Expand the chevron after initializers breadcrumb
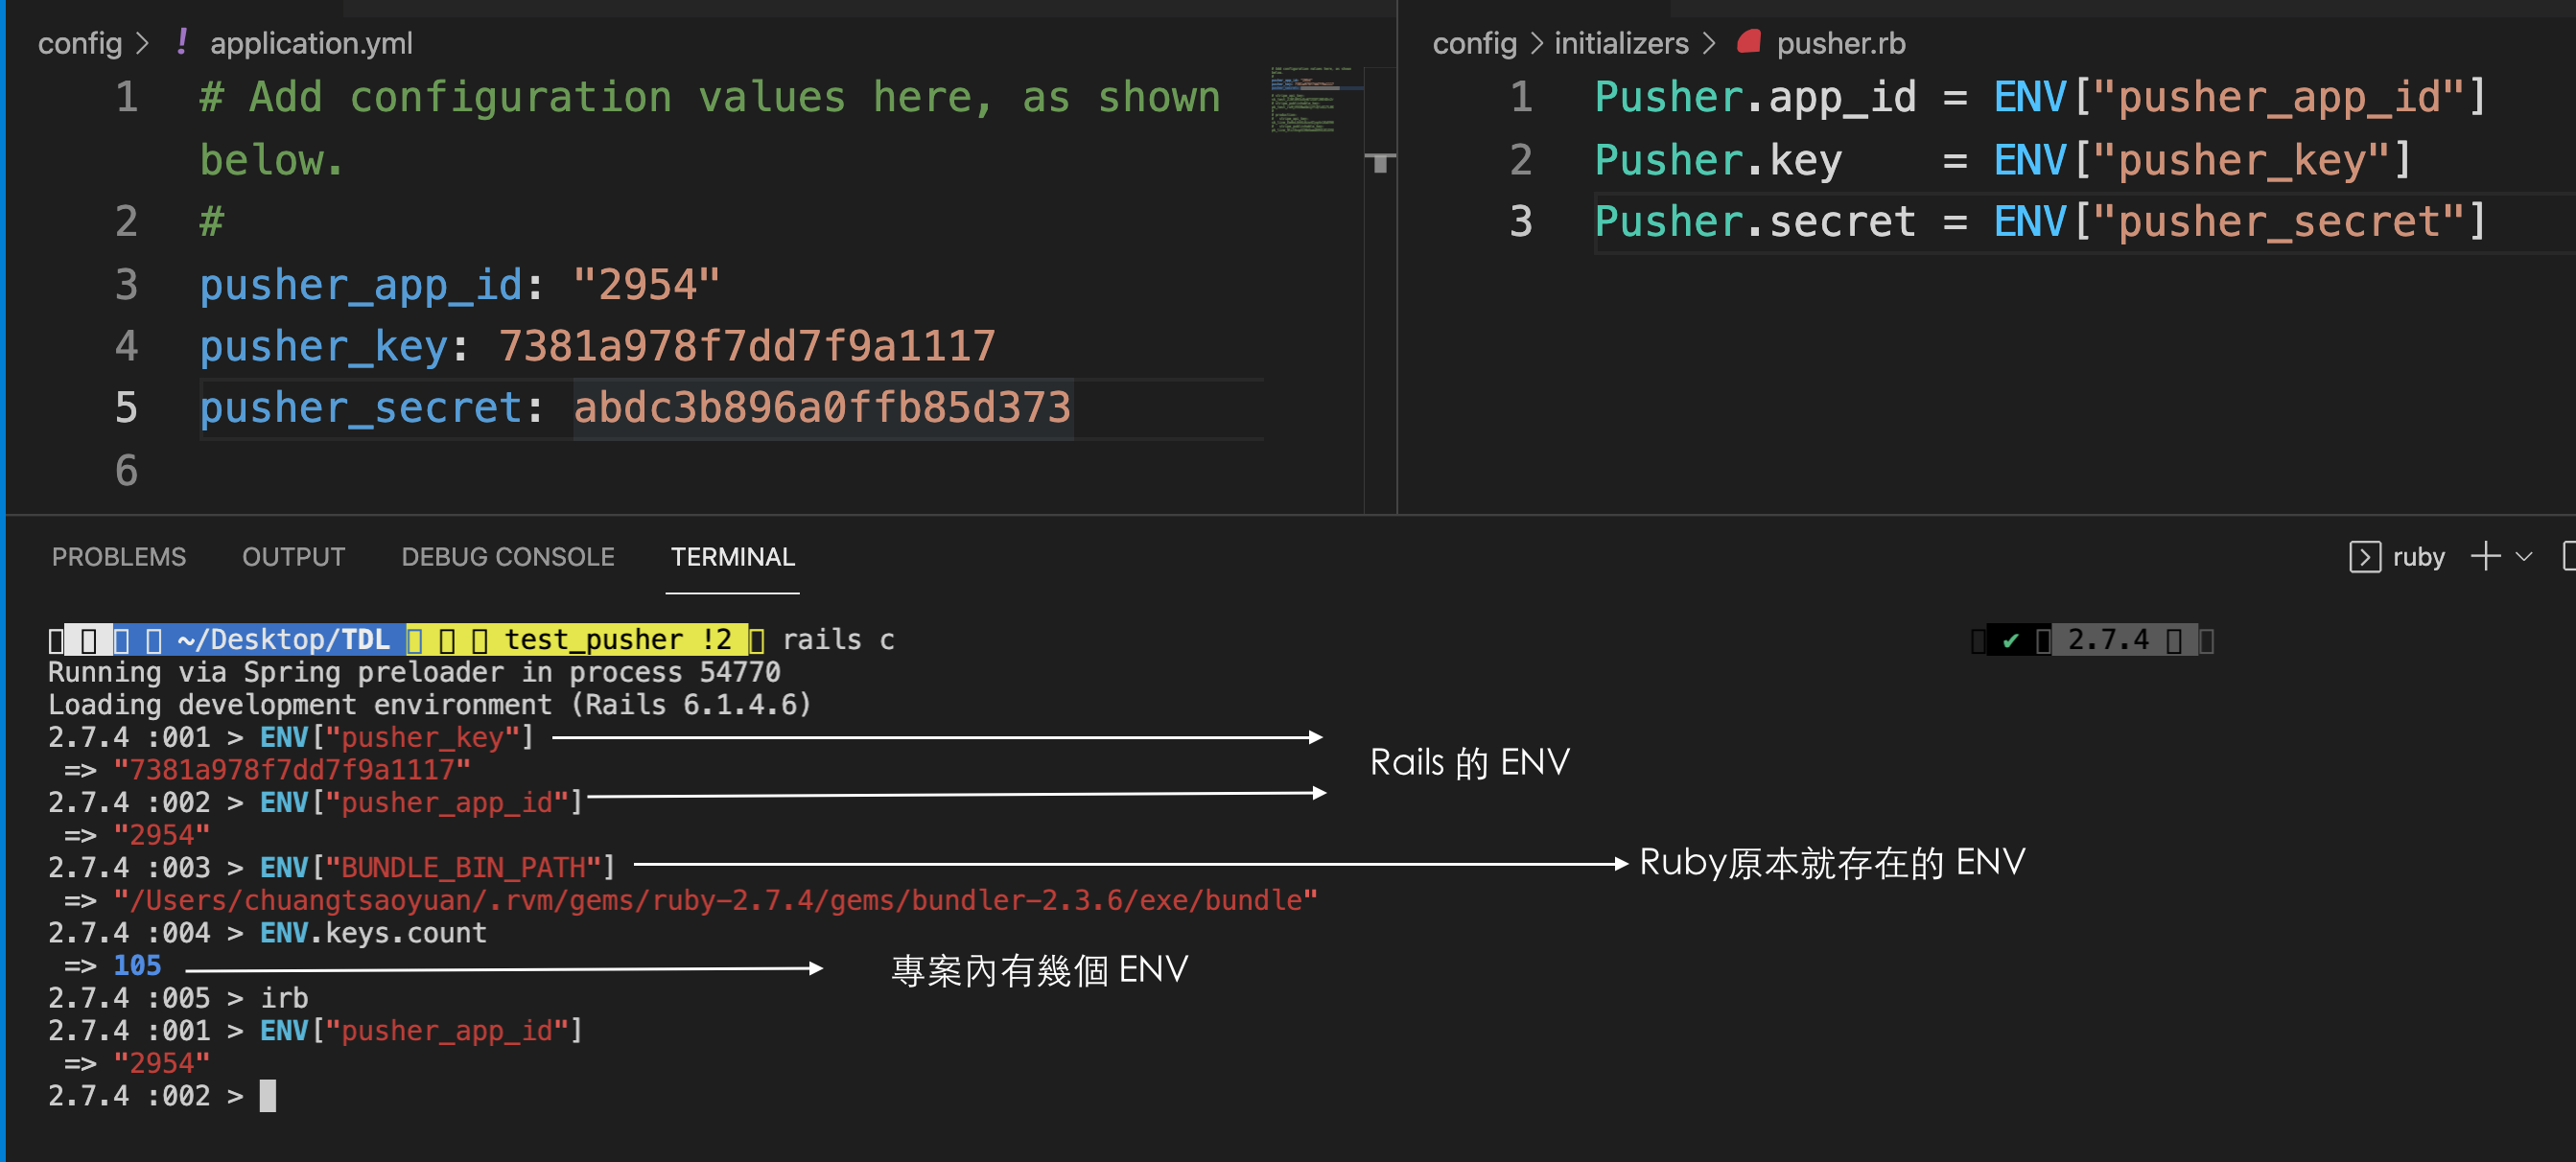Screen dimensions: 2576x1162 [1709, 43]
